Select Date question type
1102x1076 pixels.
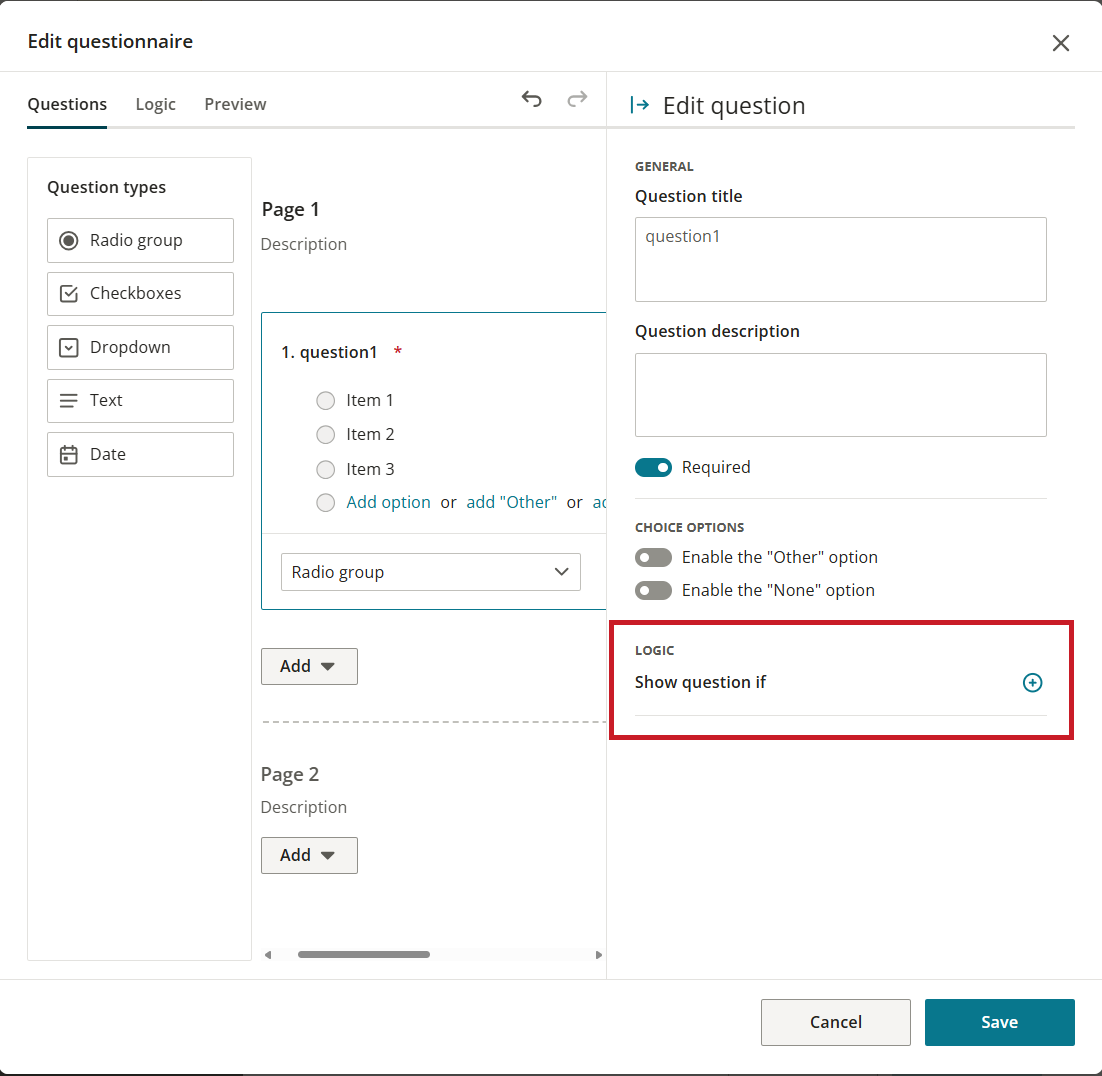141,454
